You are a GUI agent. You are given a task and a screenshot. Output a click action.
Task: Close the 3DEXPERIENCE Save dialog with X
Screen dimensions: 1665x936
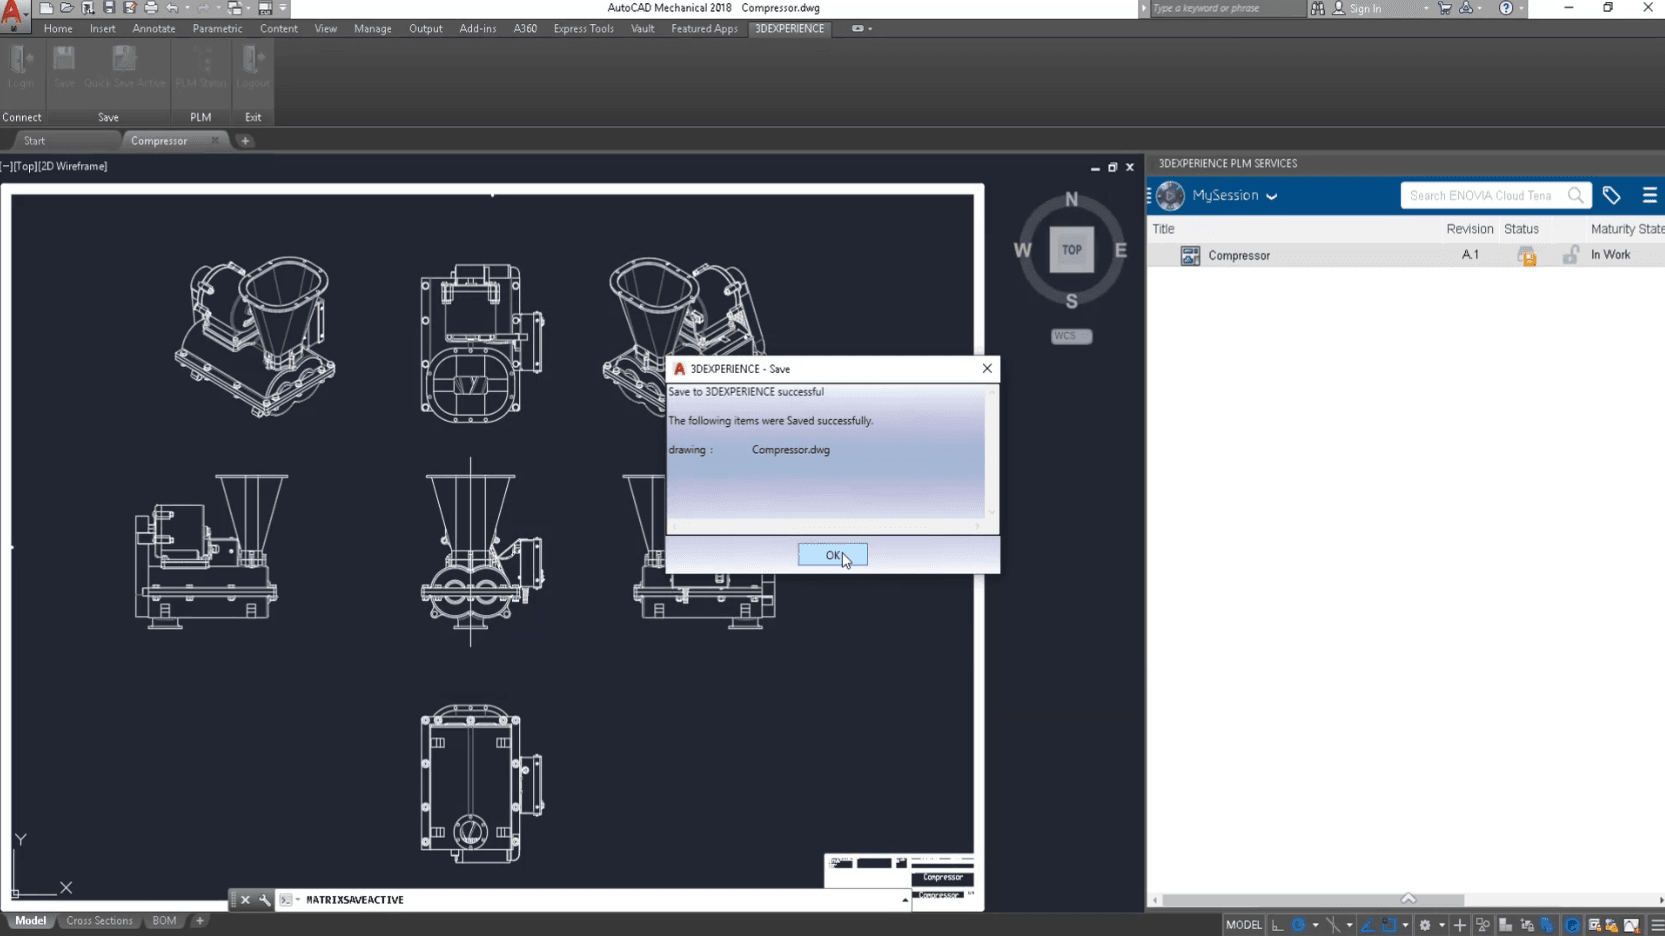tap(987, 368)
